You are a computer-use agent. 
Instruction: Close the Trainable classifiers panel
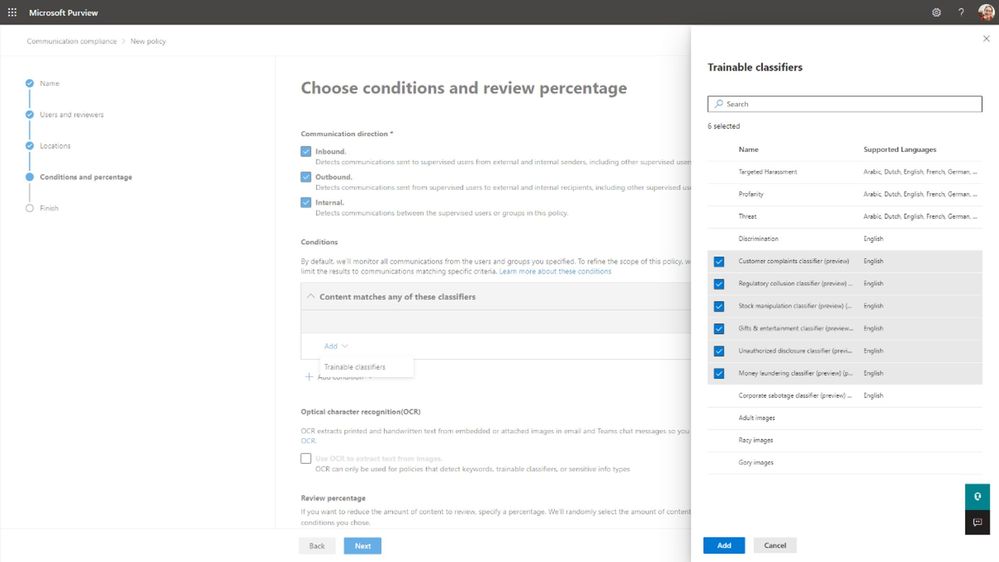(986, 39)
